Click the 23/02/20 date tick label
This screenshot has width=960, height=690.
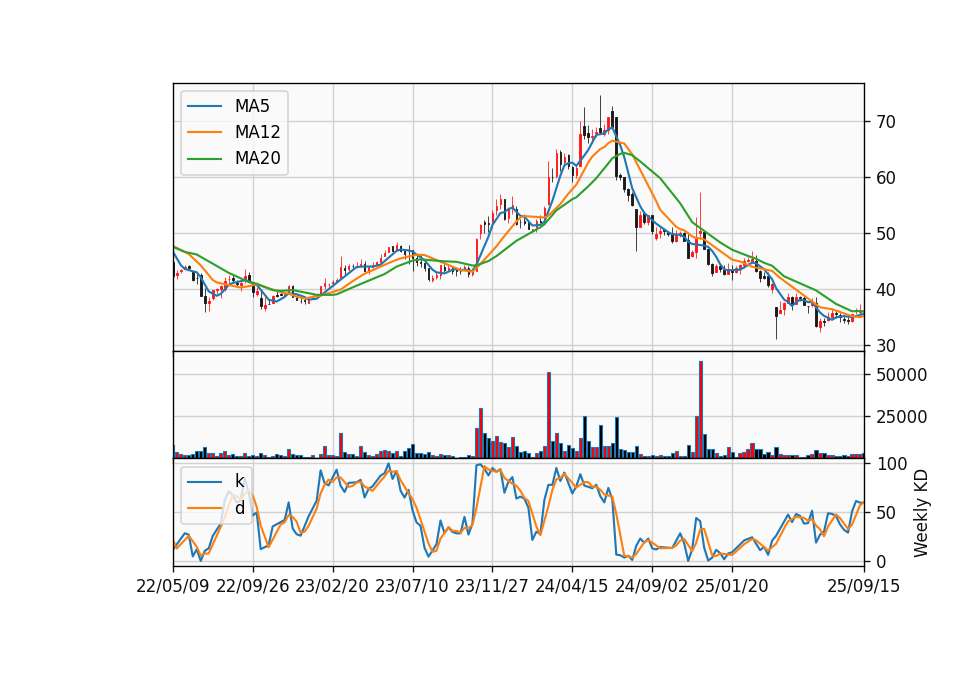(333, 586)
